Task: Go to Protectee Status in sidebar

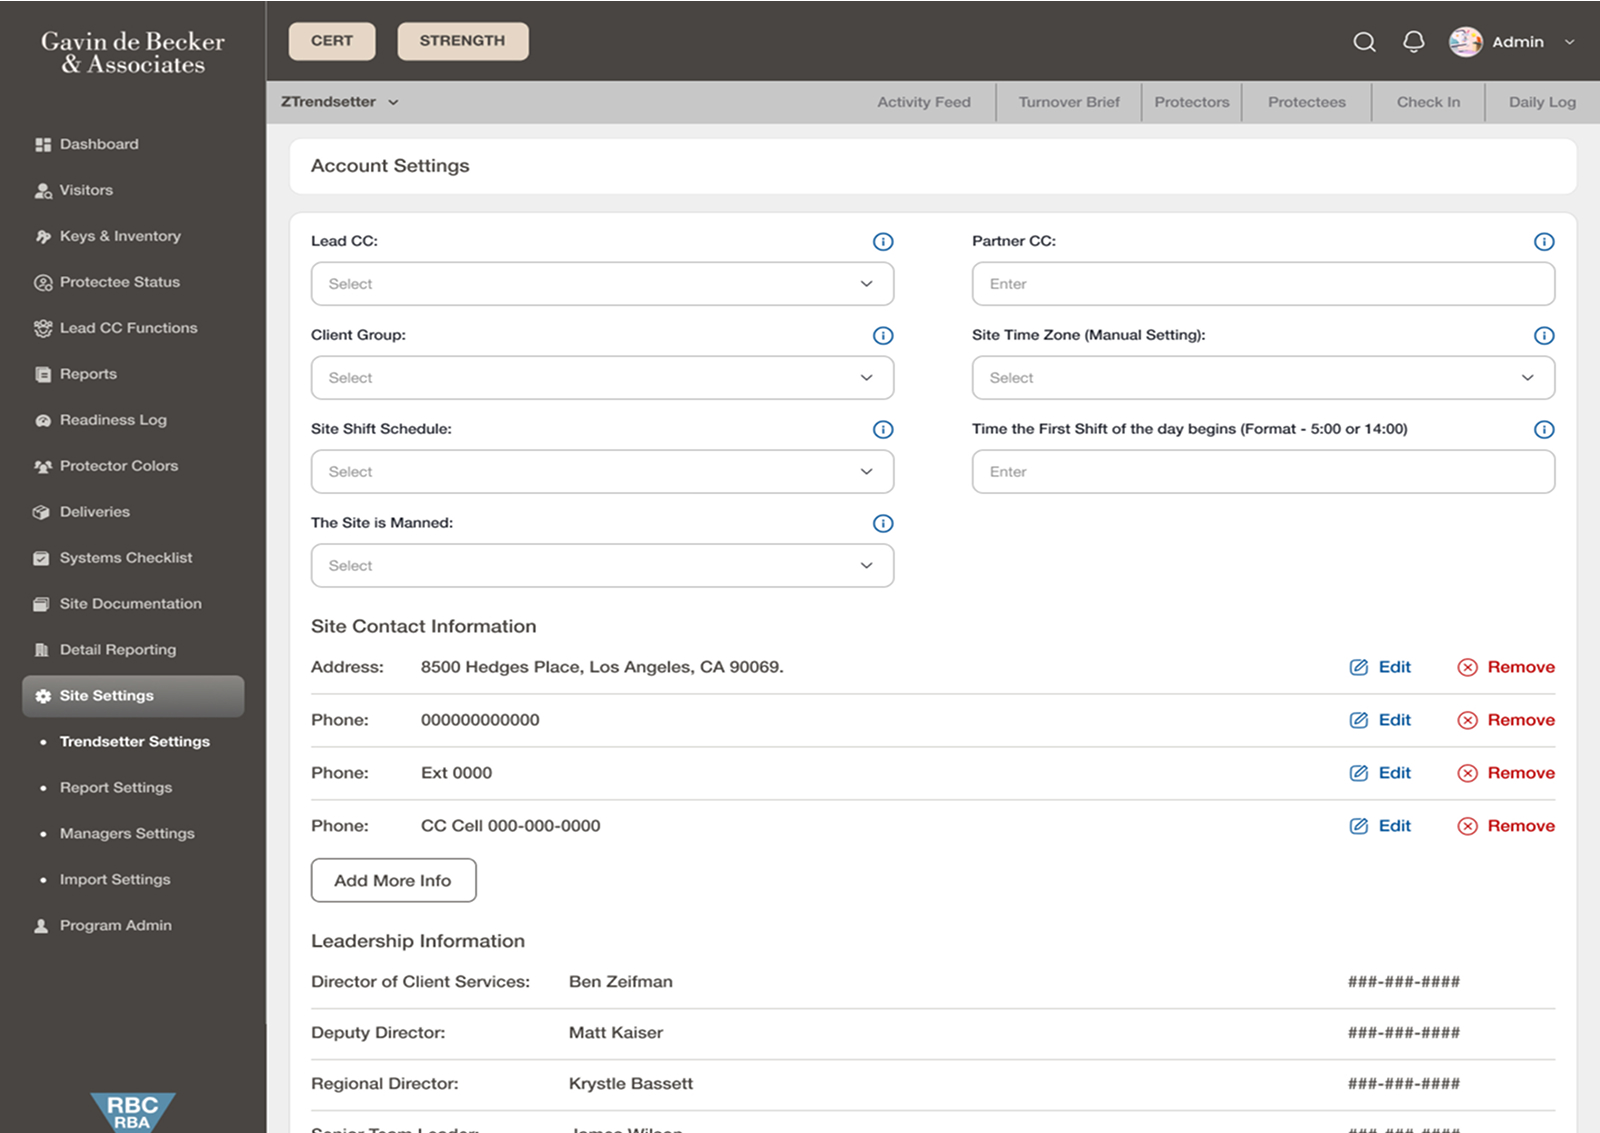Action: coord(119,282)
